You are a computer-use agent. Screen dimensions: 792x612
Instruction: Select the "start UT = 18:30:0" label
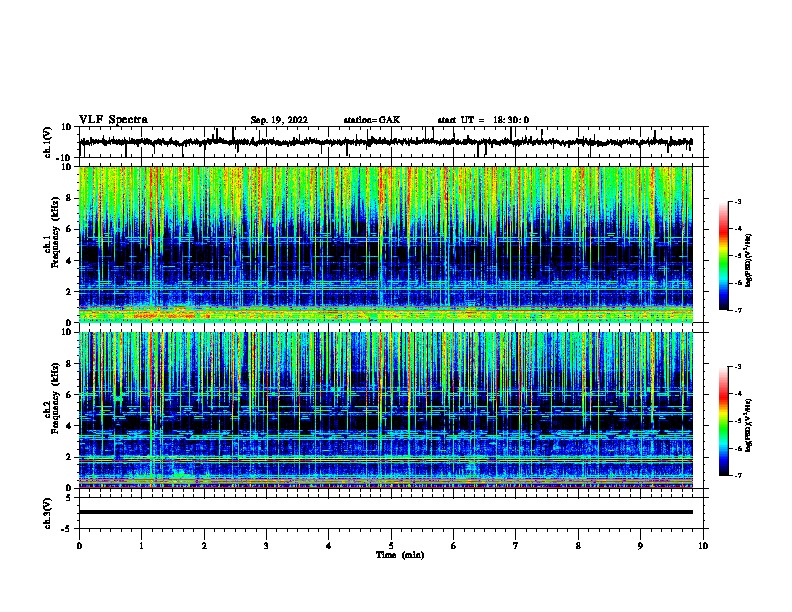point(483,120)
